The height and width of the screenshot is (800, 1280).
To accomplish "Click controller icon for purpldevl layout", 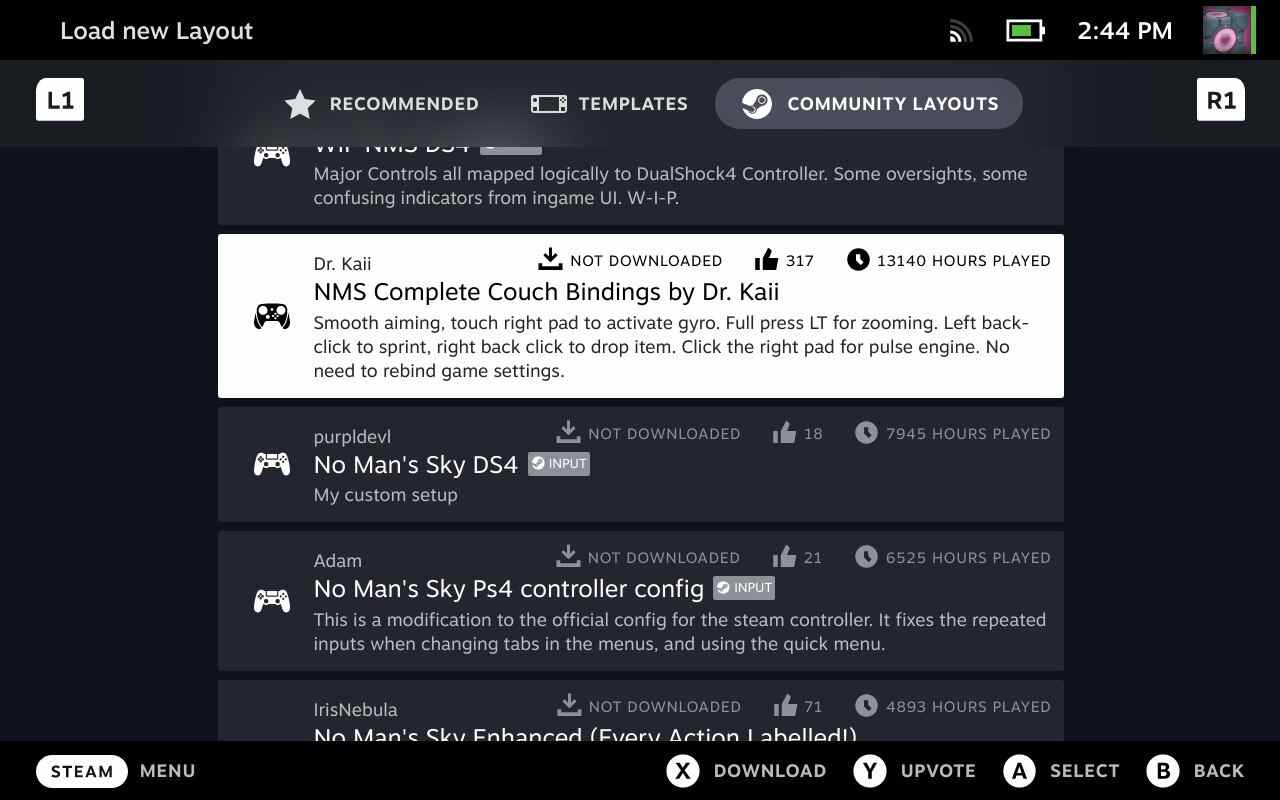I will pyautogui.click(x=272, y=464).
